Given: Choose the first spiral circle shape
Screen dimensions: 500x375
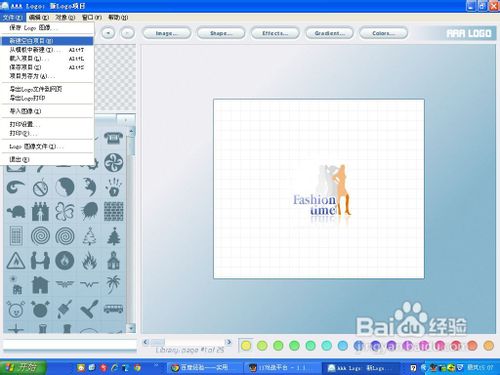Looking at the screenshot, I should [x=40, y=236].
